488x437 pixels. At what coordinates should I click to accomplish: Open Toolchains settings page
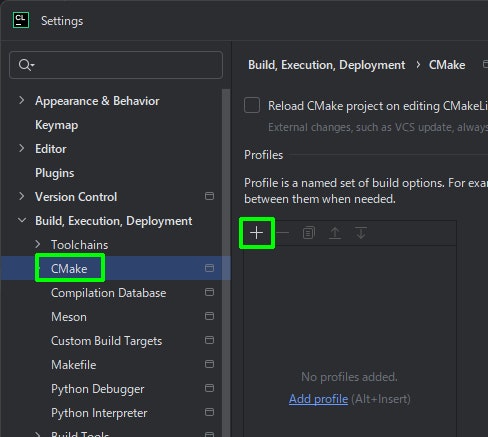[x=79, y=245]
